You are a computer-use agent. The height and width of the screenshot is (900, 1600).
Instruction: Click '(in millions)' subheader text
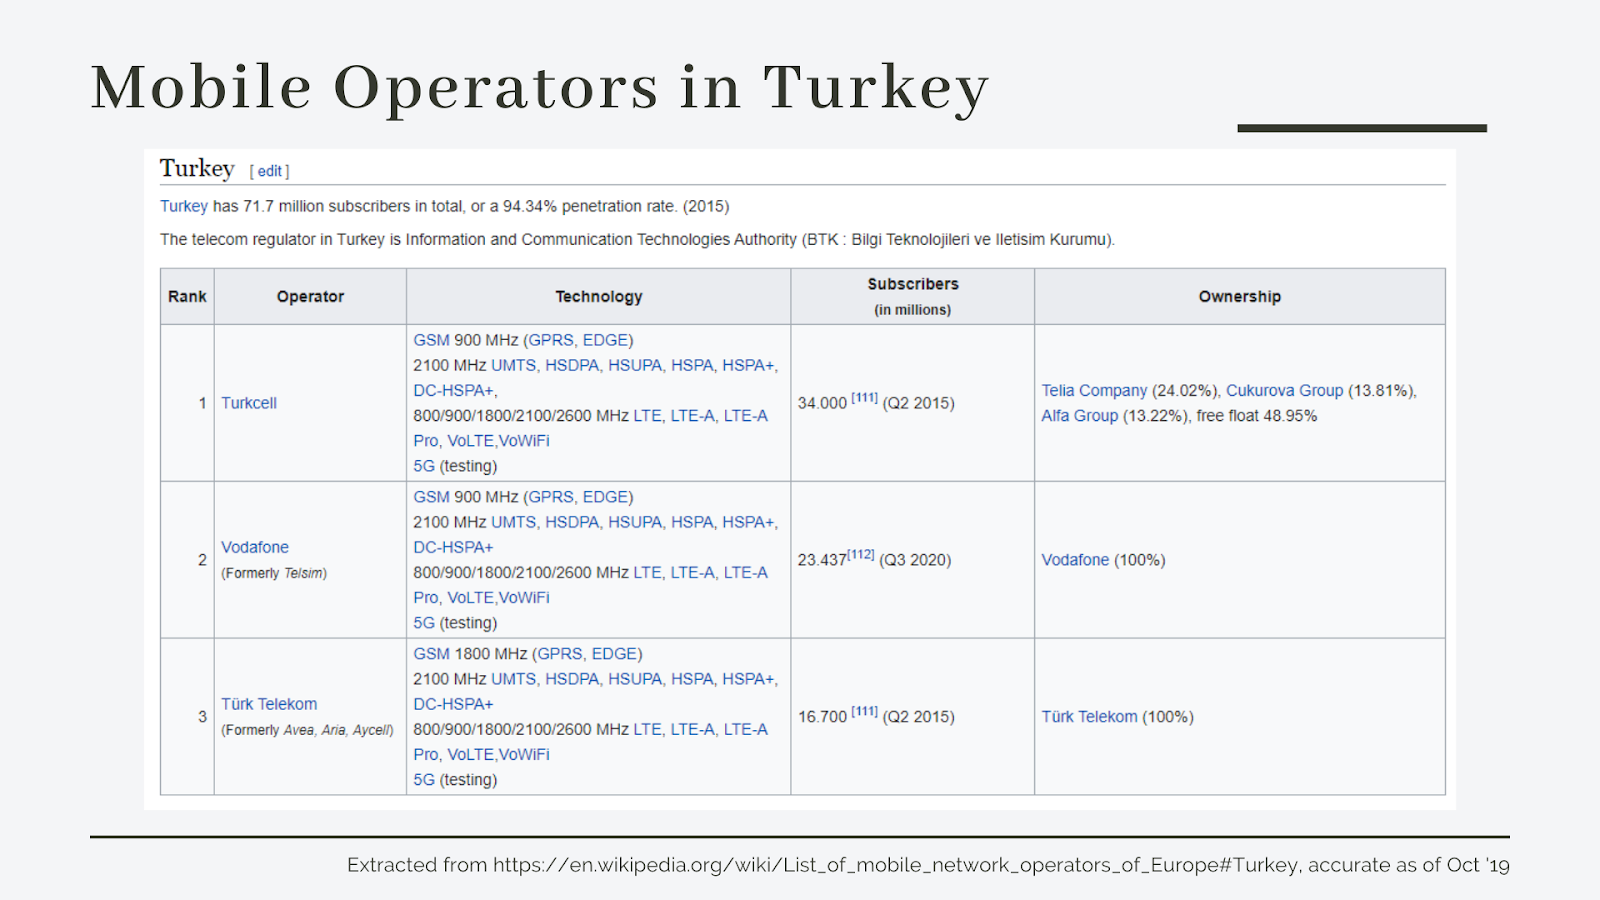coord(912,310)
